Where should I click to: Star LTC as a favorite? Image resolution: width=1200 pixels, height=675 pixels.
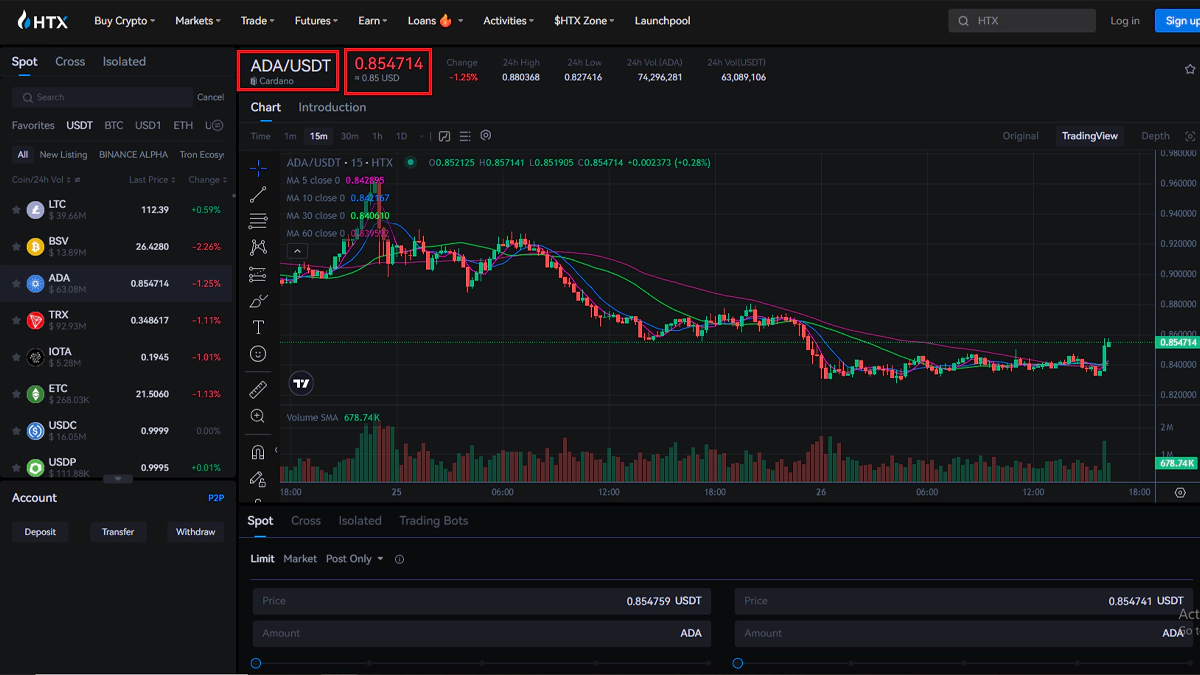(x=16, y=210)
